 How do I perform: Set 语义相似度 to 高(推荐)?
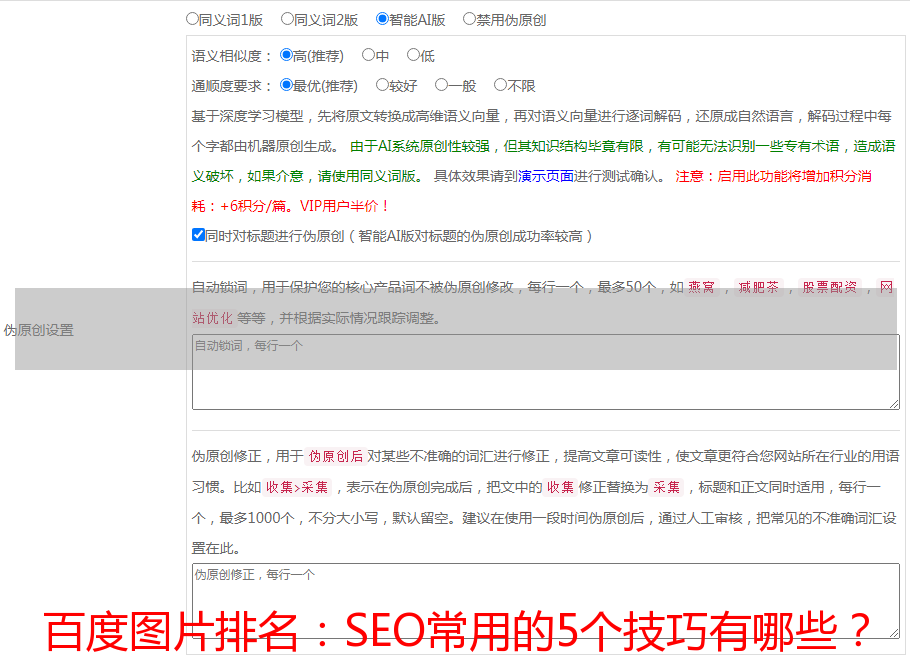pos(286,55)
